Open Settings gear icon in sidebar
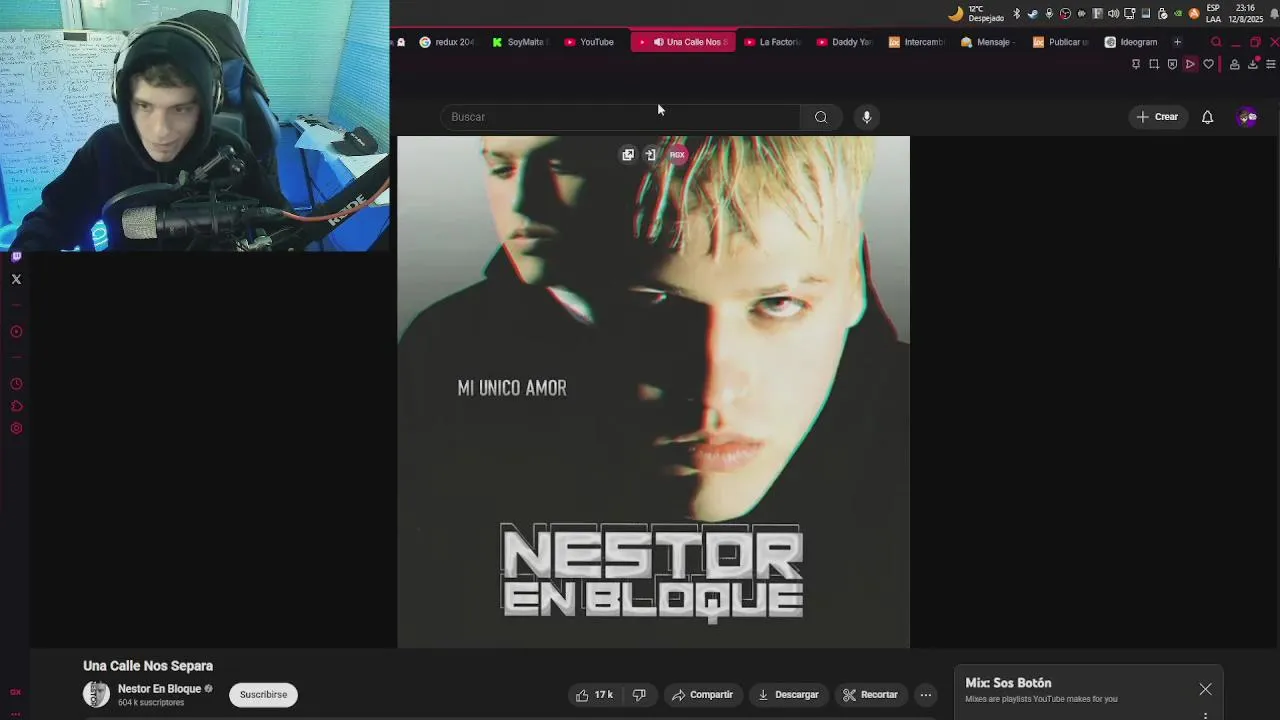This screenshot has width=1280, height=720. pyautogui.click(x=16, y=428)
